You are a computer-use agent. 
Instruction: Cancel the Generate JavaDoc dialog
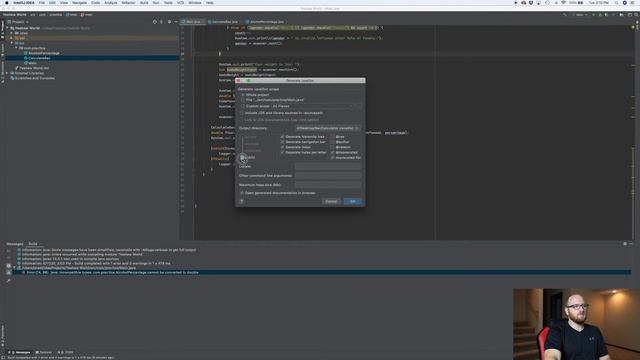click(x=331, y=201)
